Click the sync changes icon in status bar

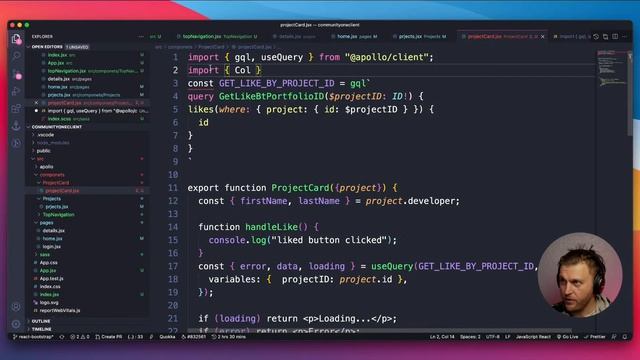coord(62,337)
